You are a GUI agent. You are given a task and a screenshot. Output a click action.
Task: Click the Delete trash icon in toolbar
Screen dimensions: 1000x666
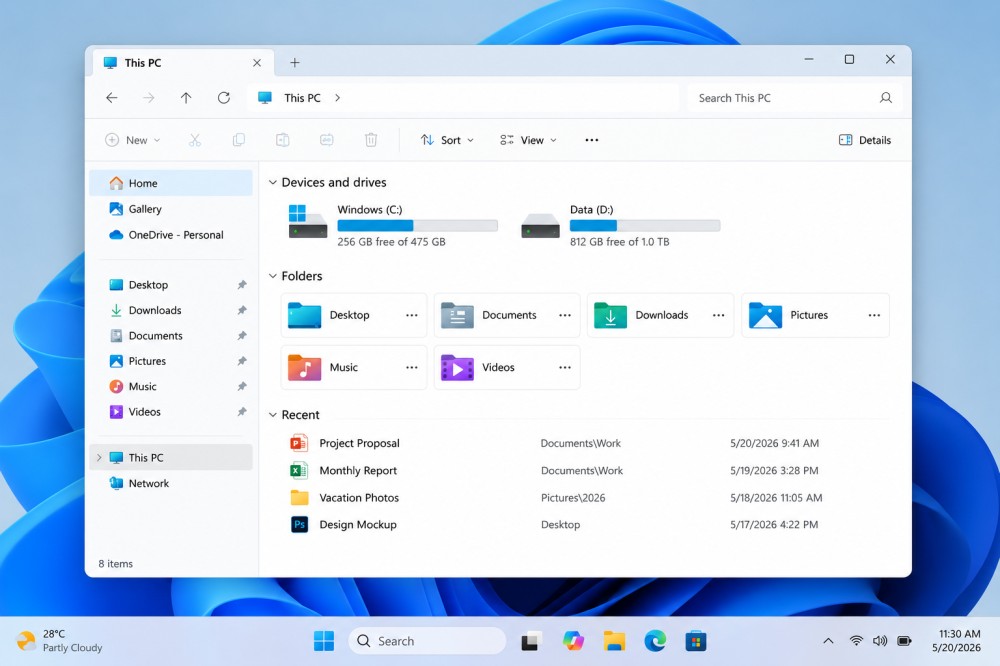point(371,140)
